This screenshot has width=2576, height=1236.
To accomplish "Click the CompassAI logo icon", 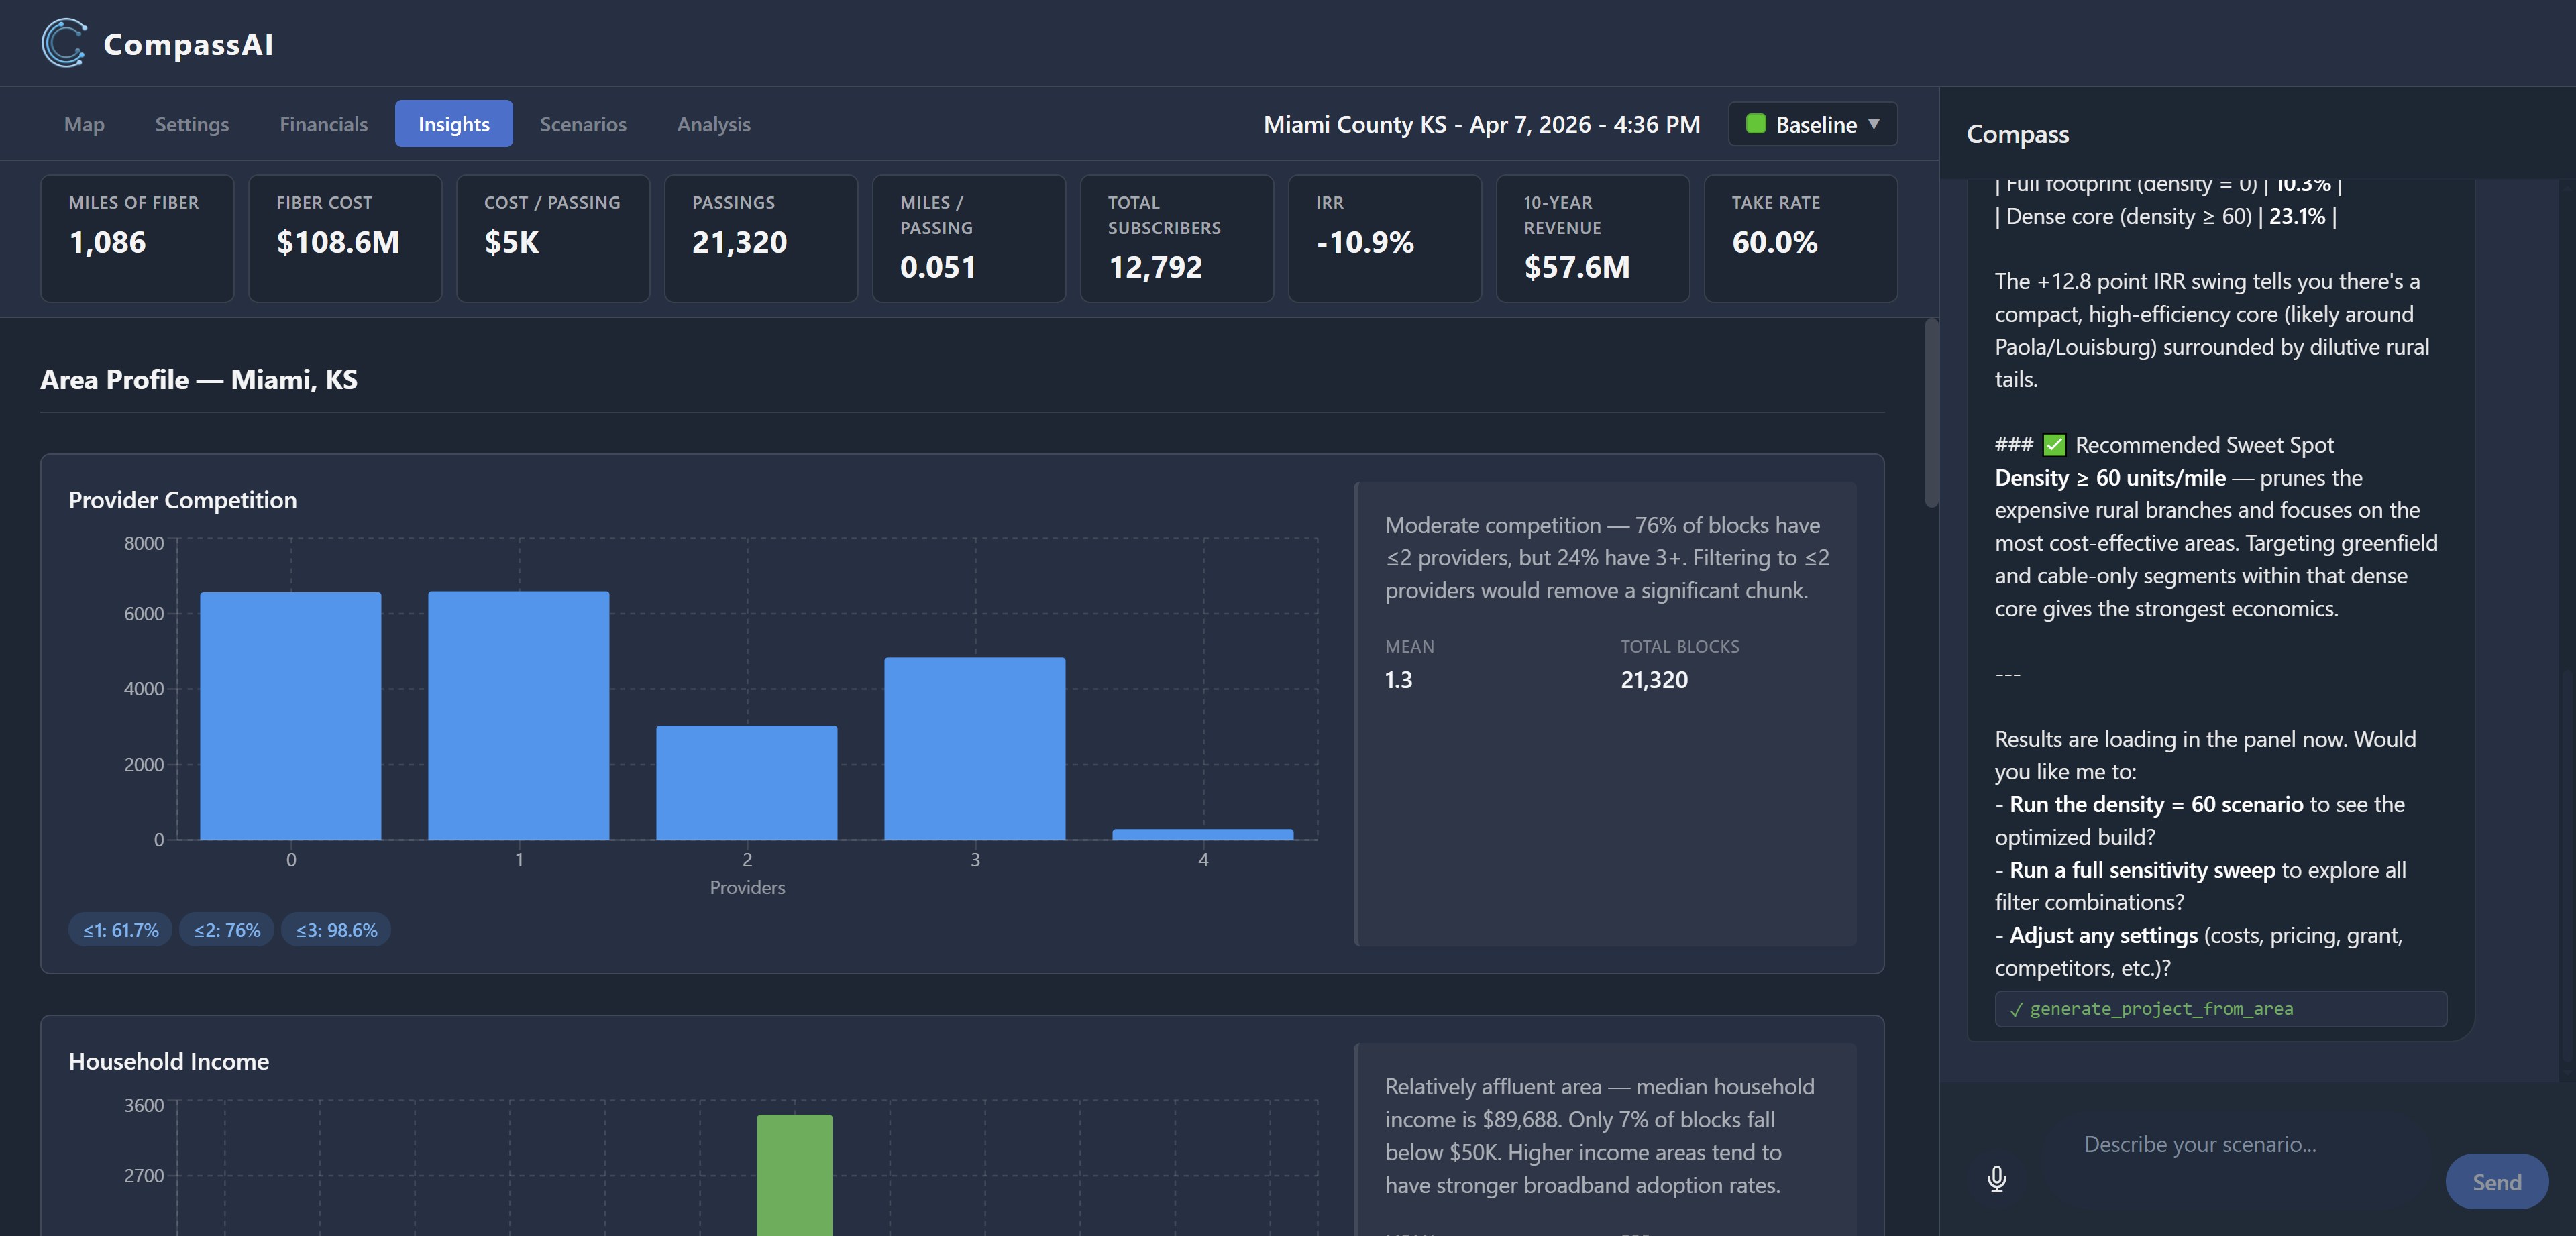I will [x=64, y=43].
